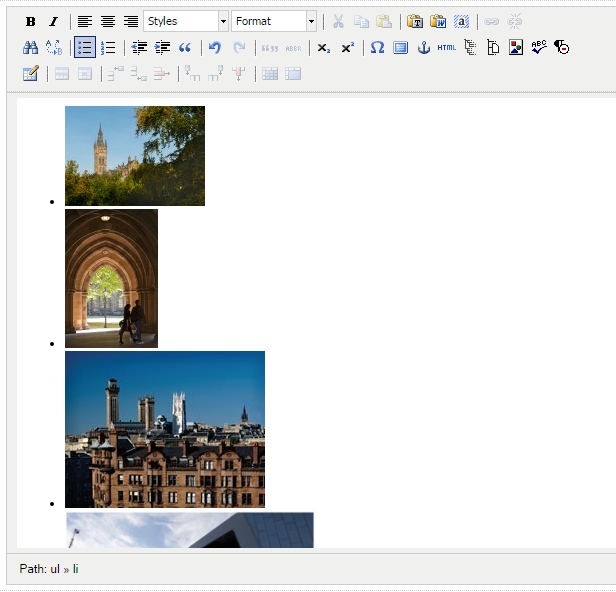Select the stone archway image
The width and height of the screenshot is (616, 592).
point(111,278)
